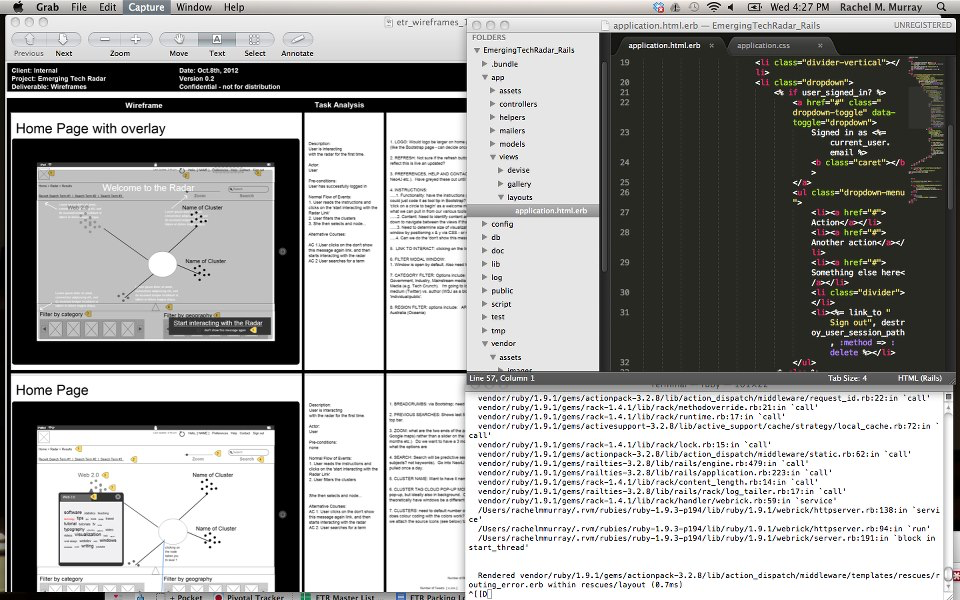
Task: Zoom in using the plus button
Action: click(x=135, y=40)
